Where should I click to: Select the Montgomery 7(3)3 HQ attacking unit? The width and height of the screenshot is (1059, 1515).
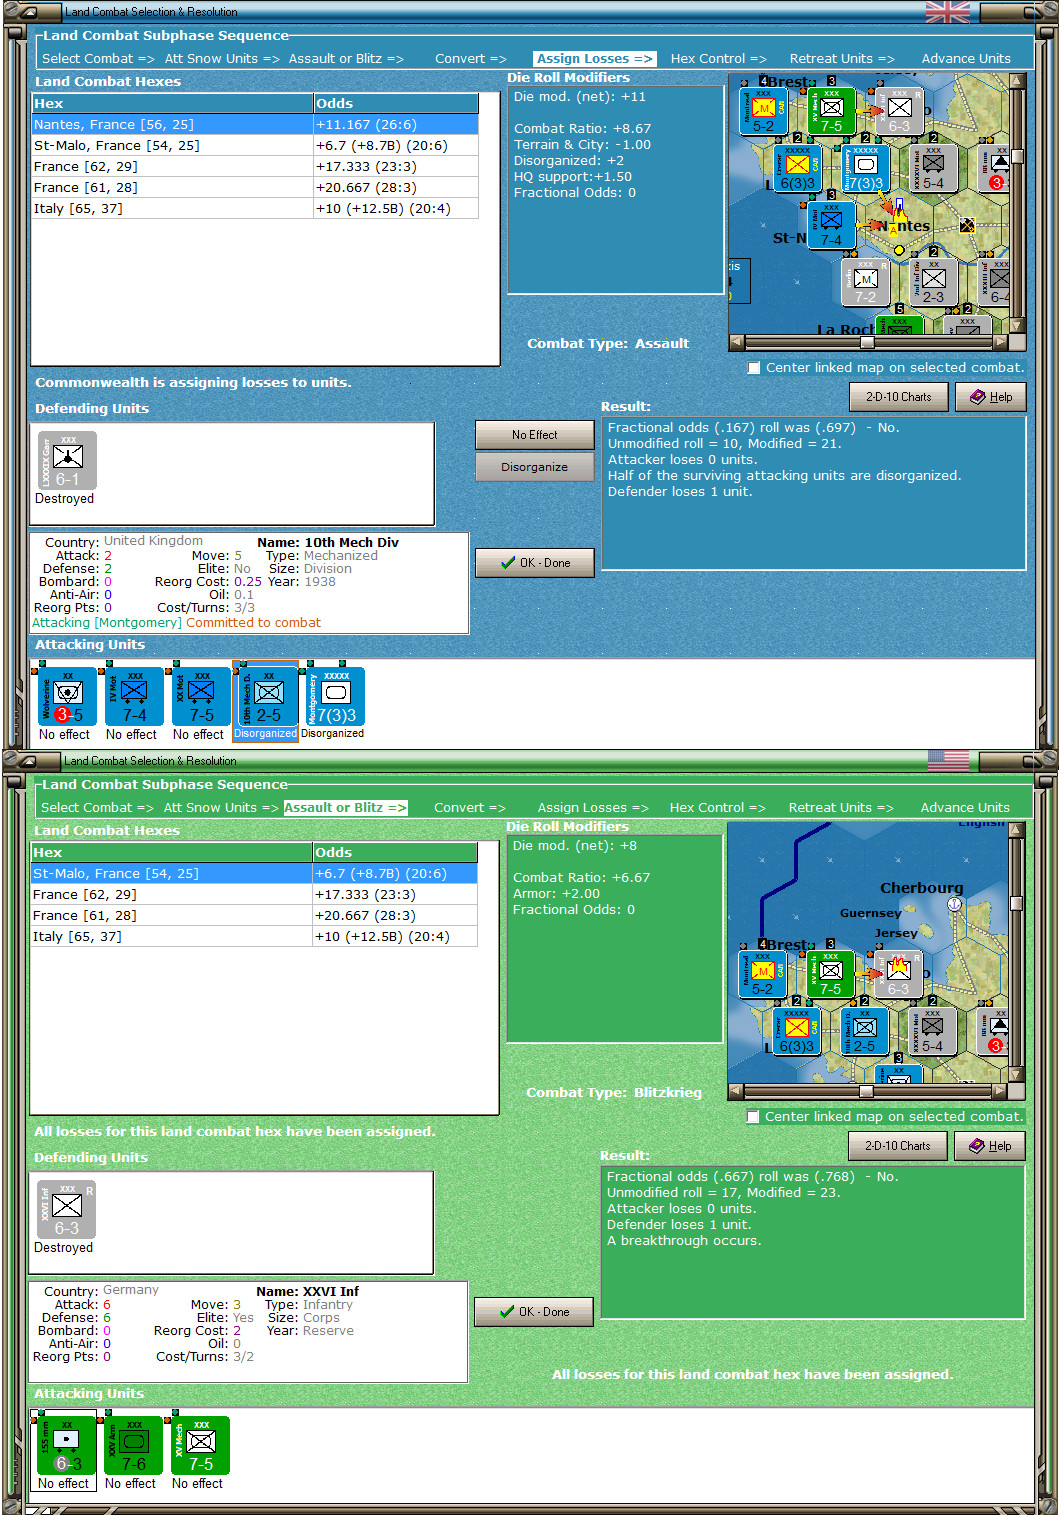[334, 697]
